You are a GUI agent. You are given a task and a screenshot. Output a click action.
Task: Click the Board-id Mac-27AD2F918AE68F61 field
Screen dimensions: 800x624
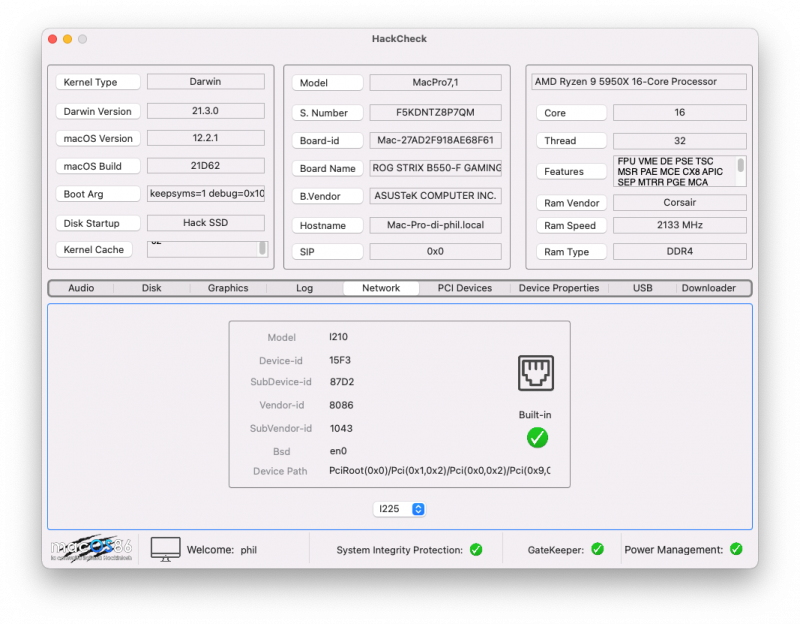[435, 140]
